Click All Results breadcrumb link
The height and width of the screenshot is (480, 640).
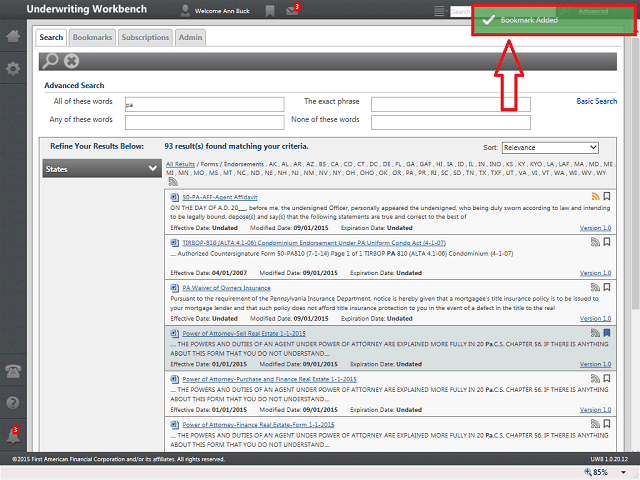click(x=180, y=164)
